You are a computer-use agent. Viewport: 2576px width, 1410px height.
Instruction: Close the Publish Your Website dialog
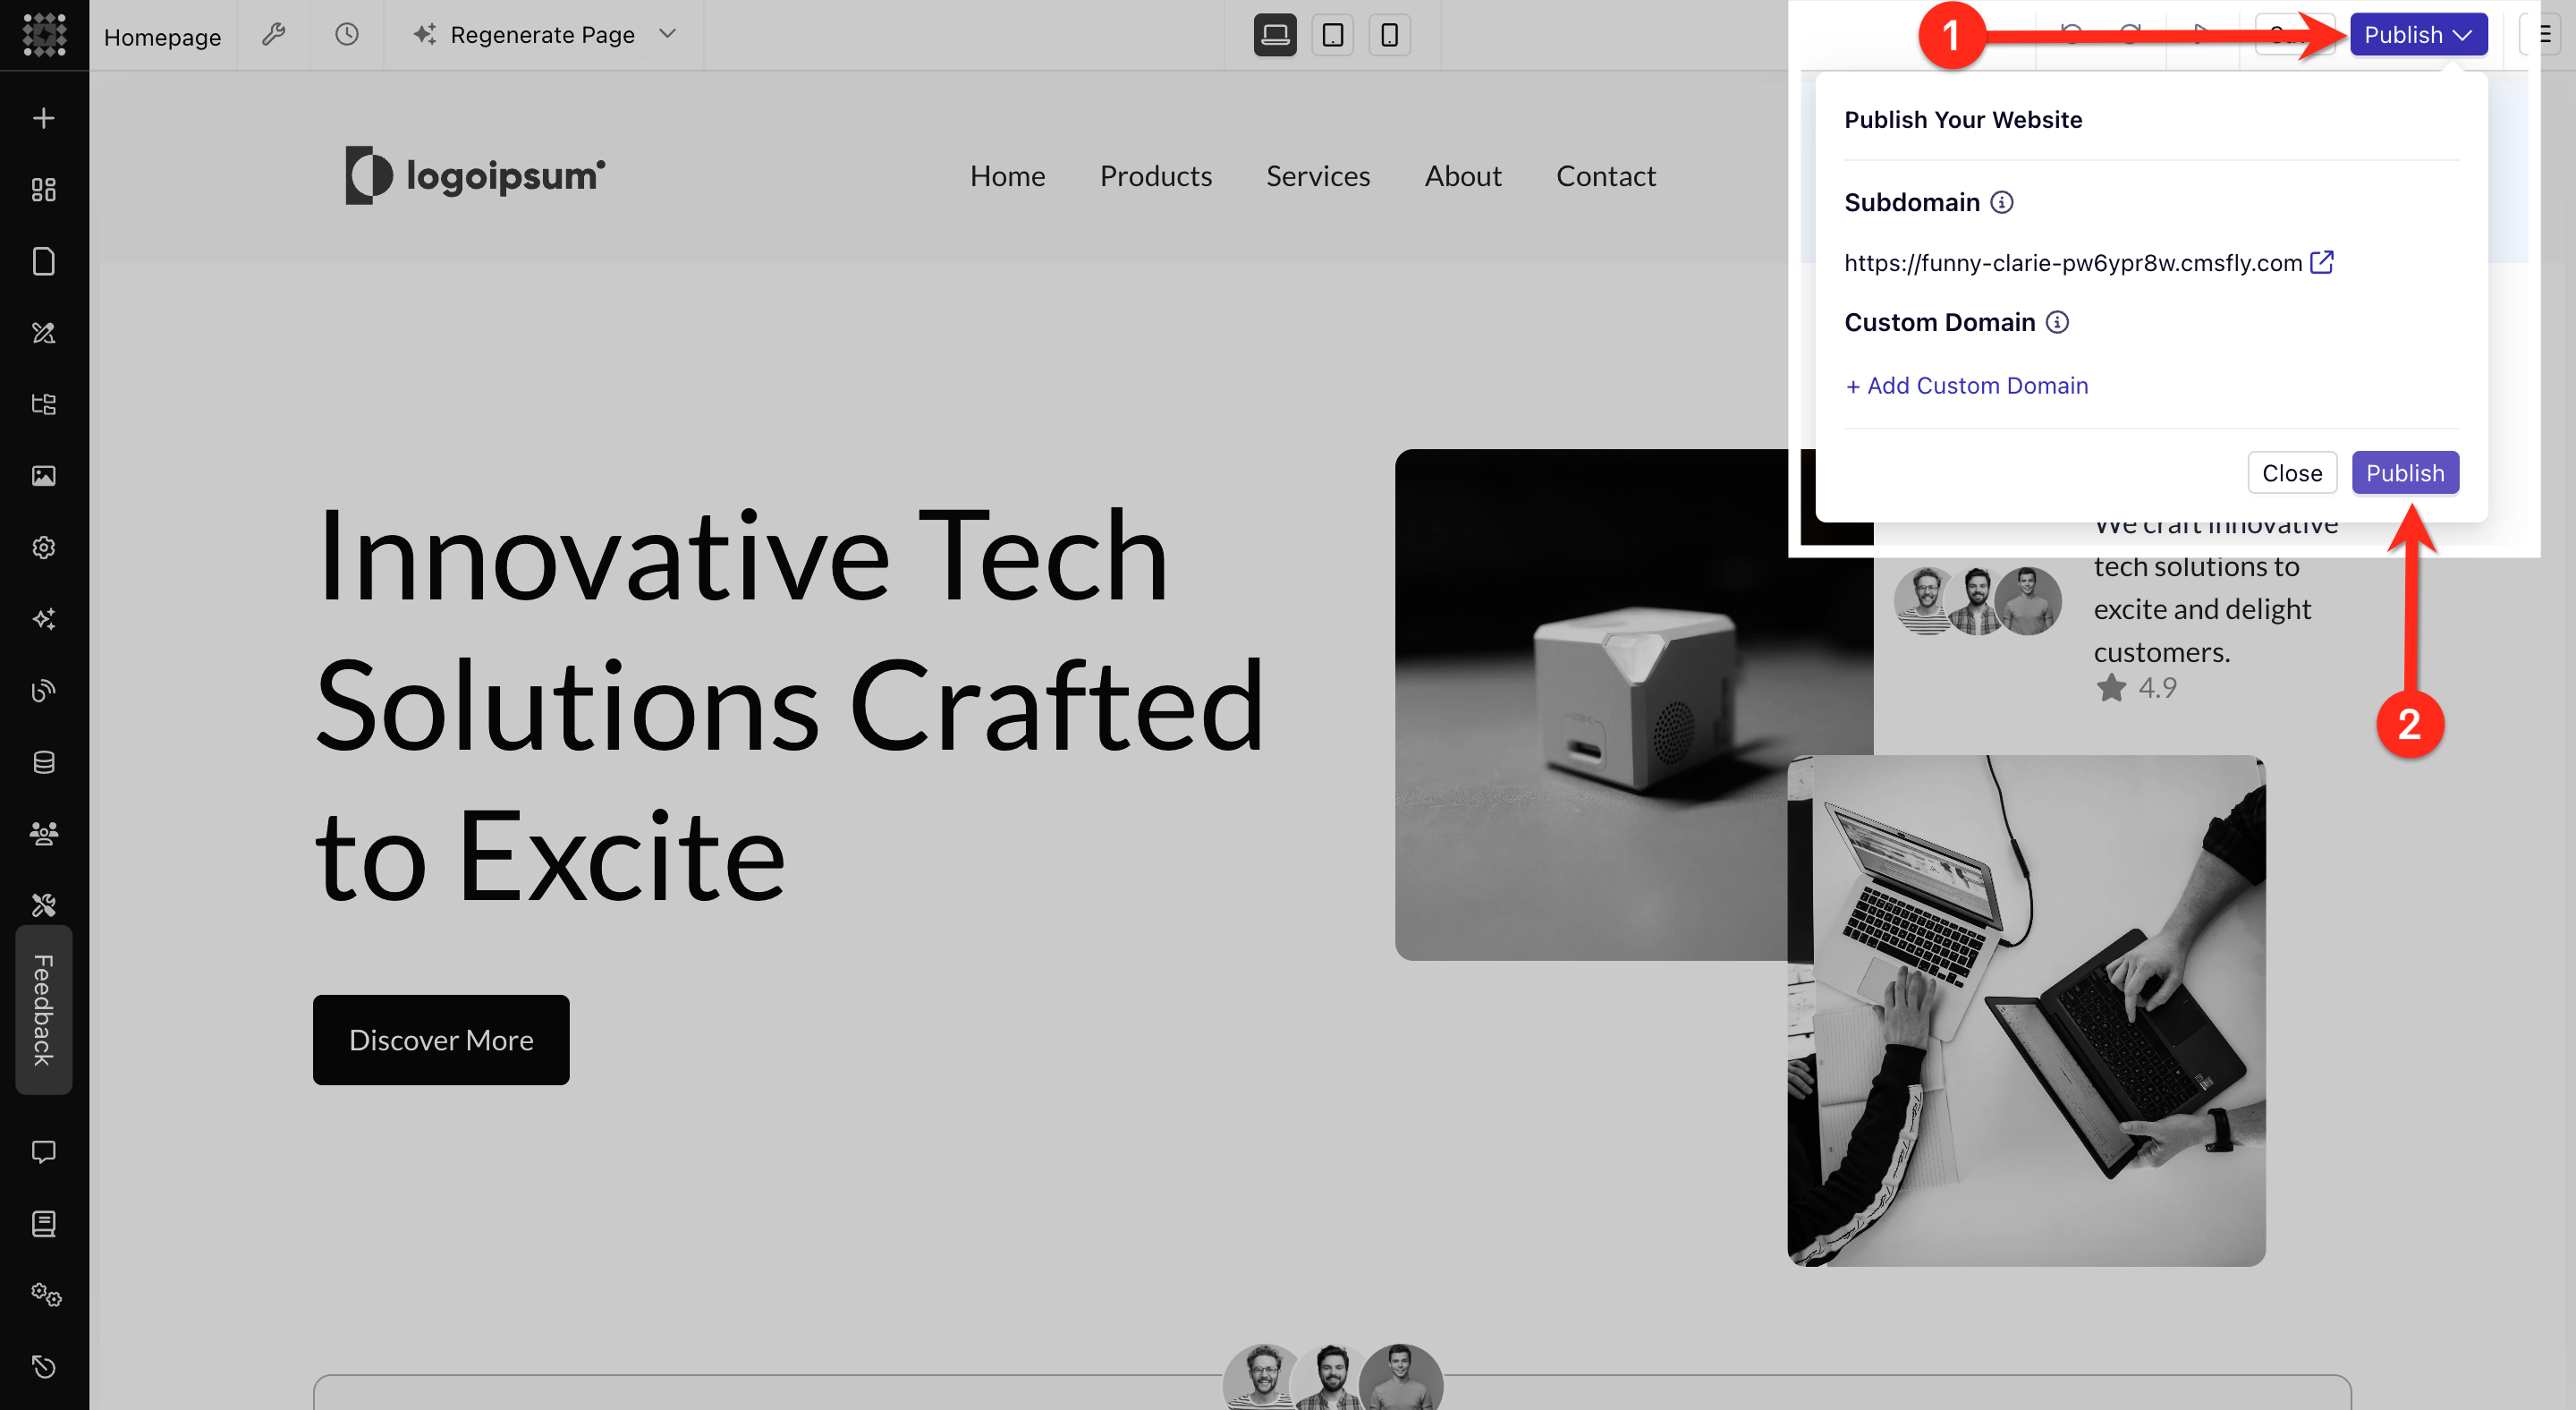tap(2292, 472)
